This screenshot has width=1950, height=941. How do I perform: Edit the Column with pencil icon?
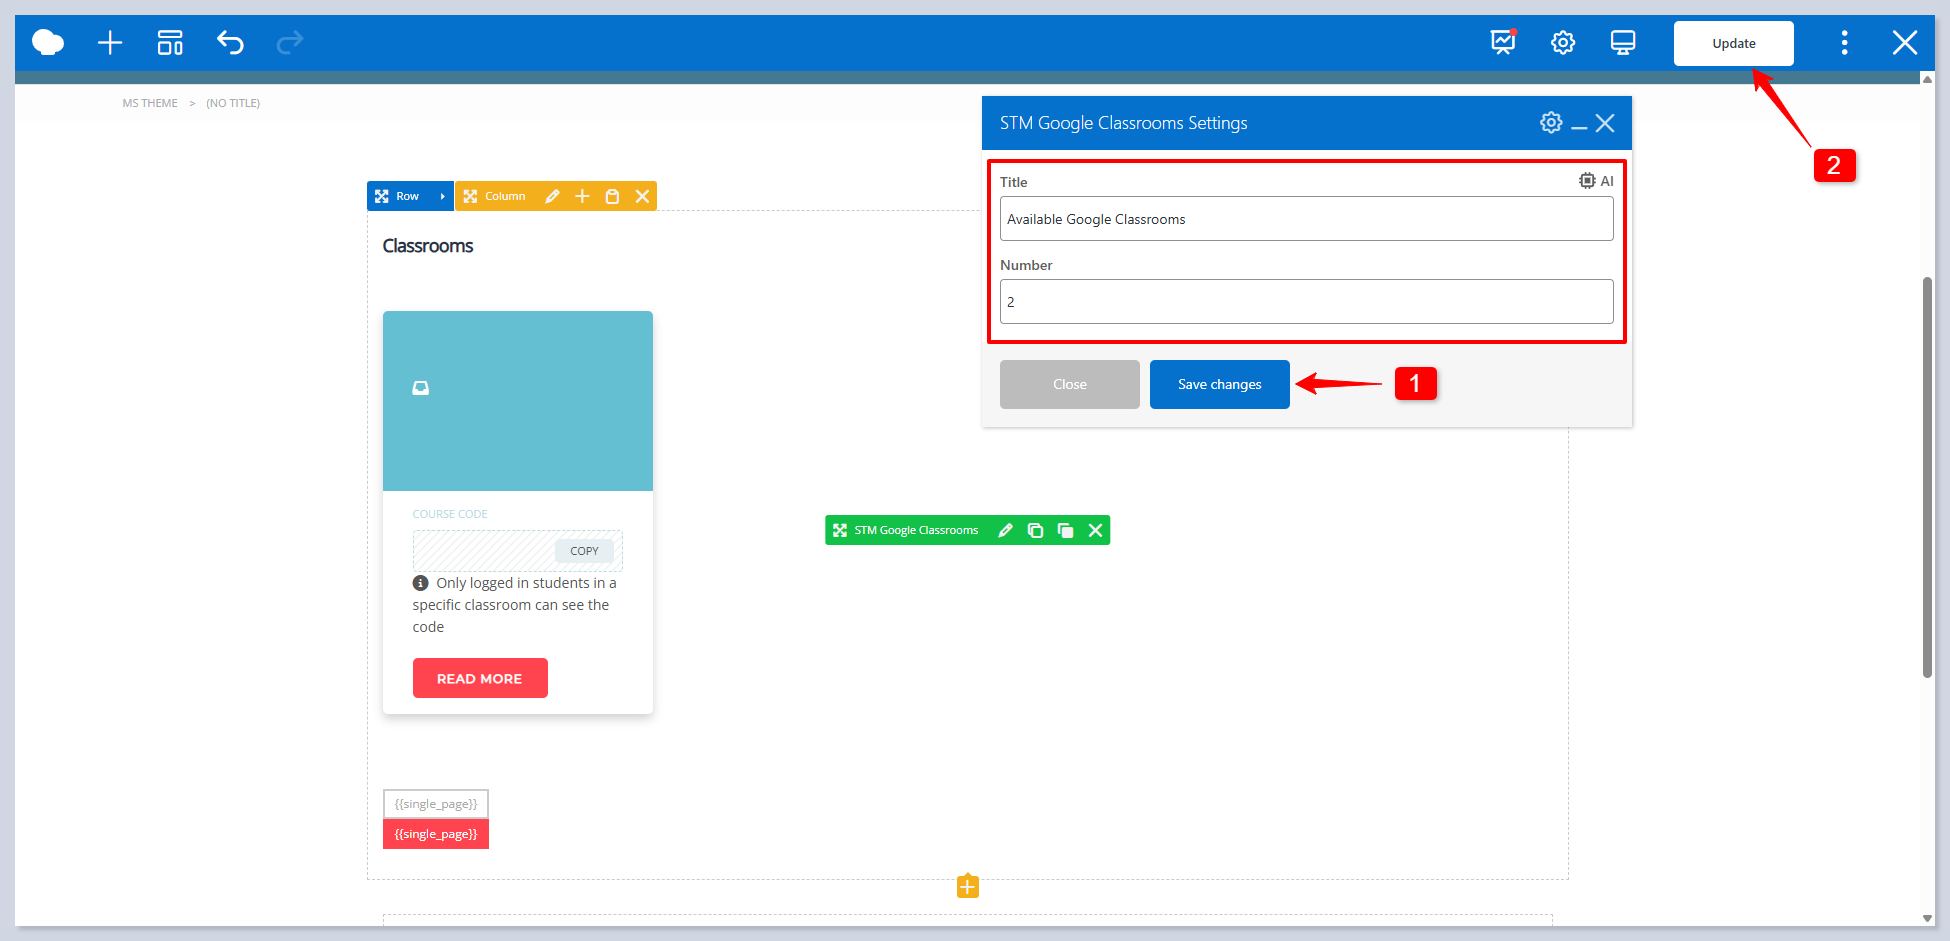point(552,197)
